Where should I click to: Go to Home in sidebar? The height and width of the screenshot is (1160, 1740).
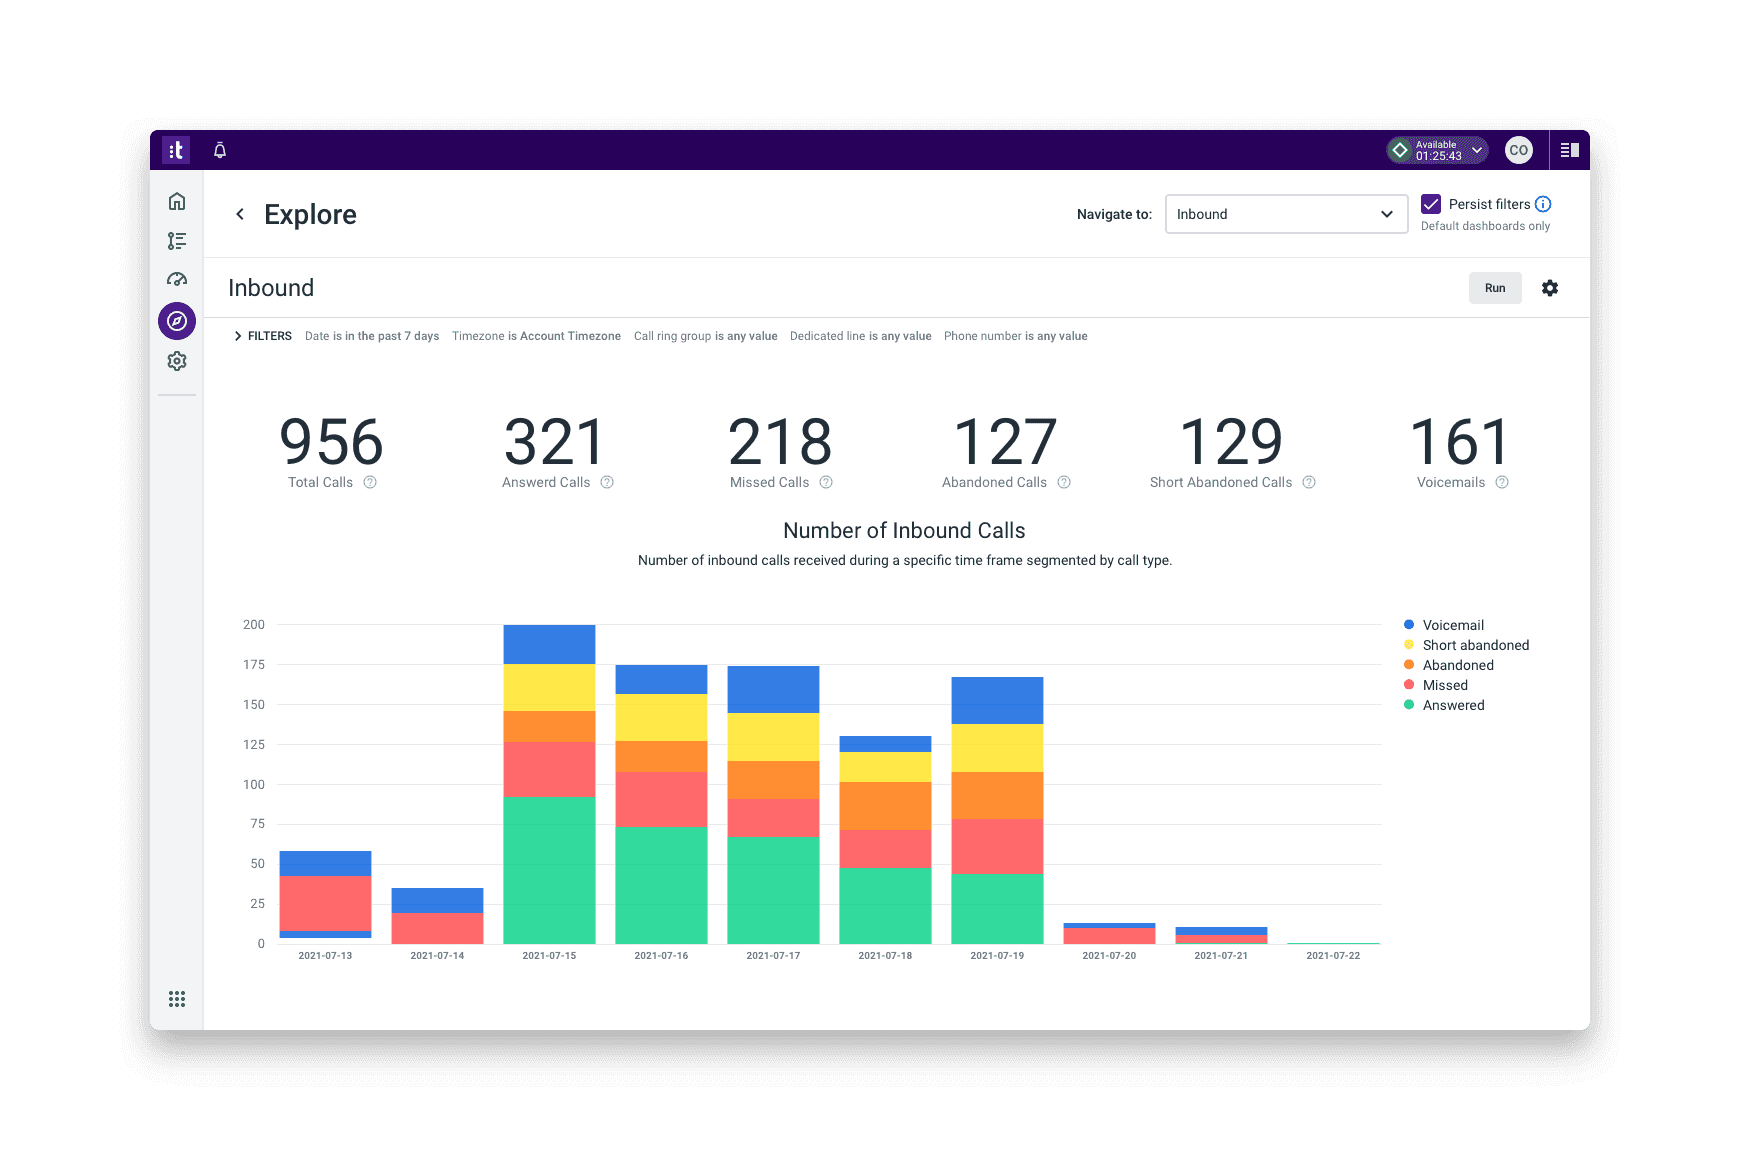177,201
